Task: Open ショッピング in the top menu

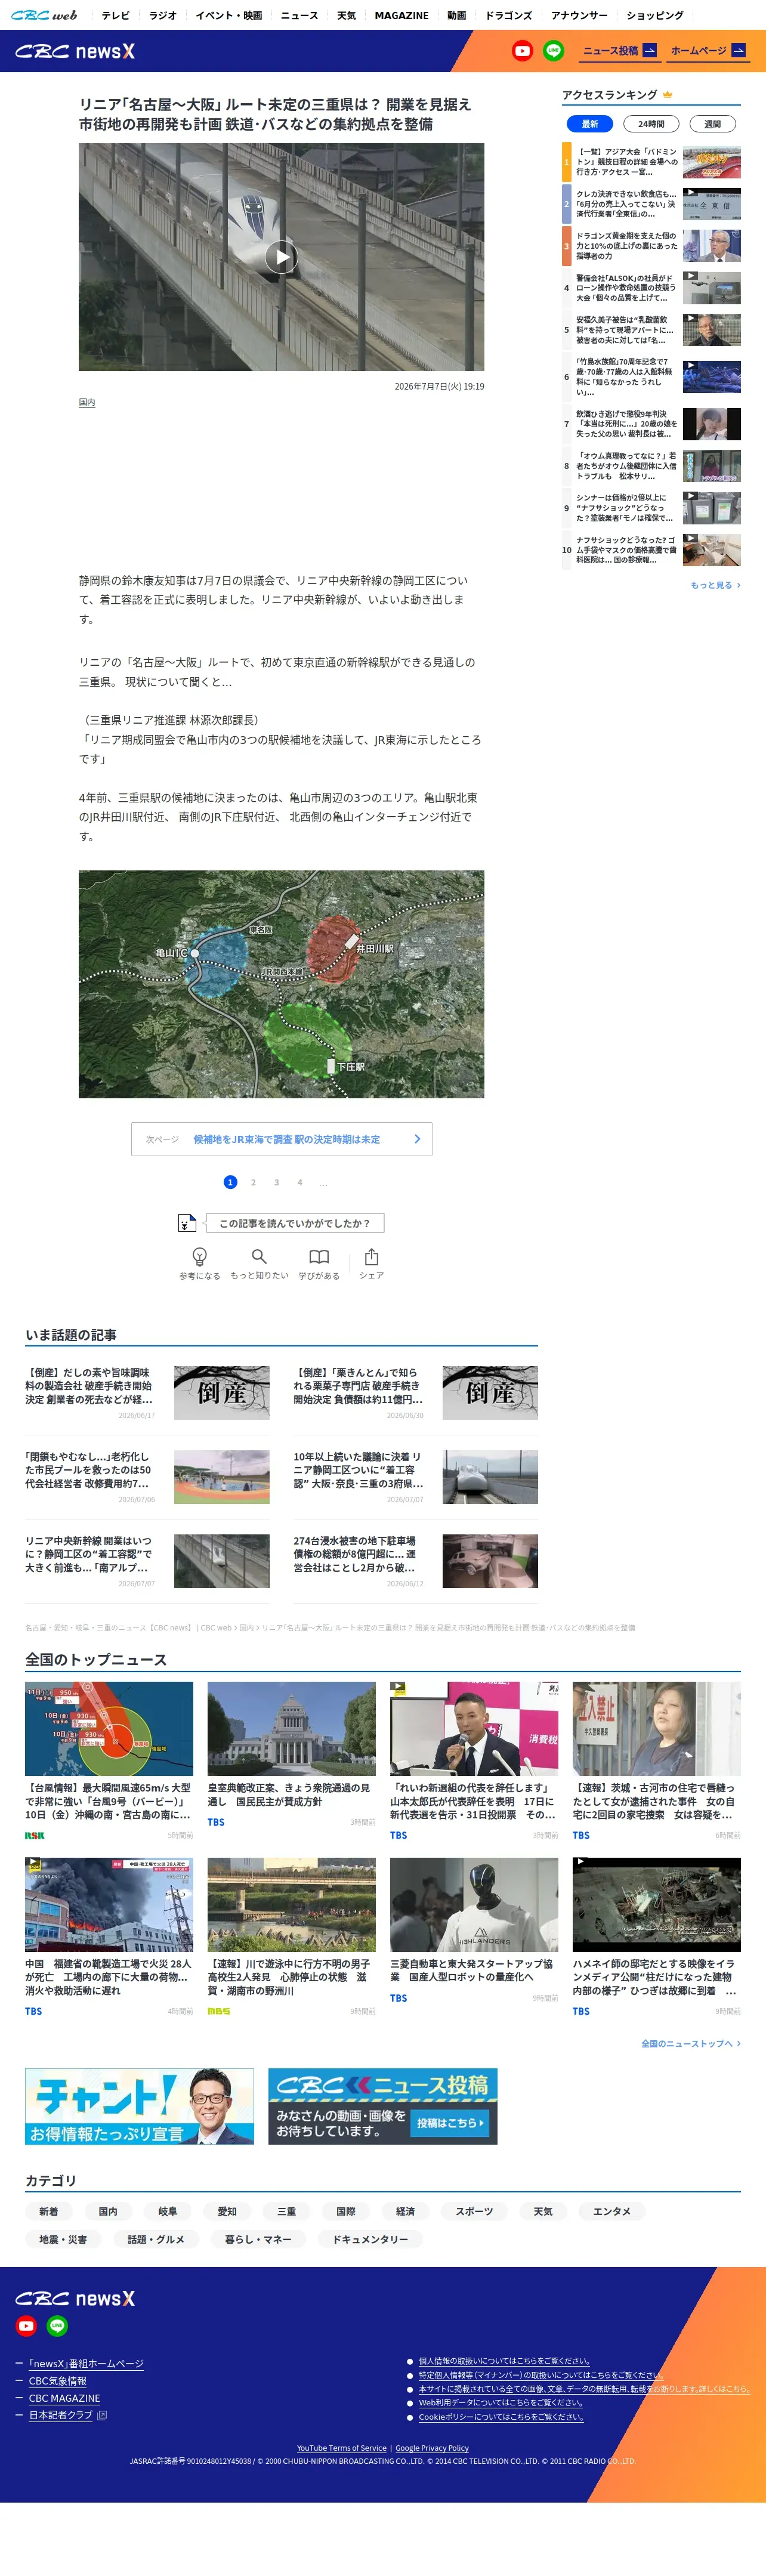Action: pos(655,15)
